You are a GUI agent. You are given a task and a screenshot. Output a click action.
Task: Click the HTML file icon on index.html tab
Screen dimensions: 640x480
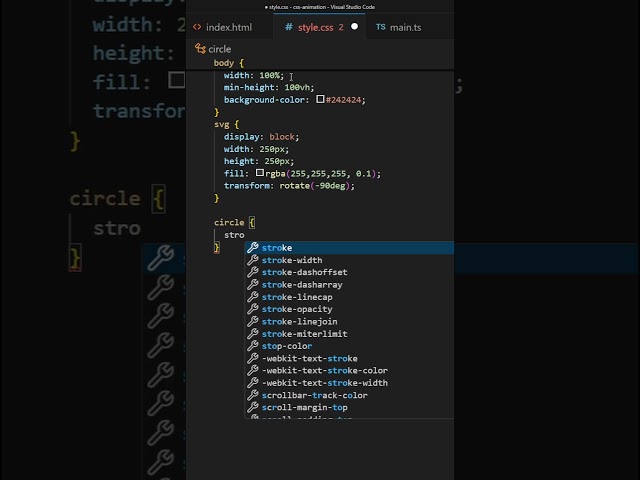[197, 27]
